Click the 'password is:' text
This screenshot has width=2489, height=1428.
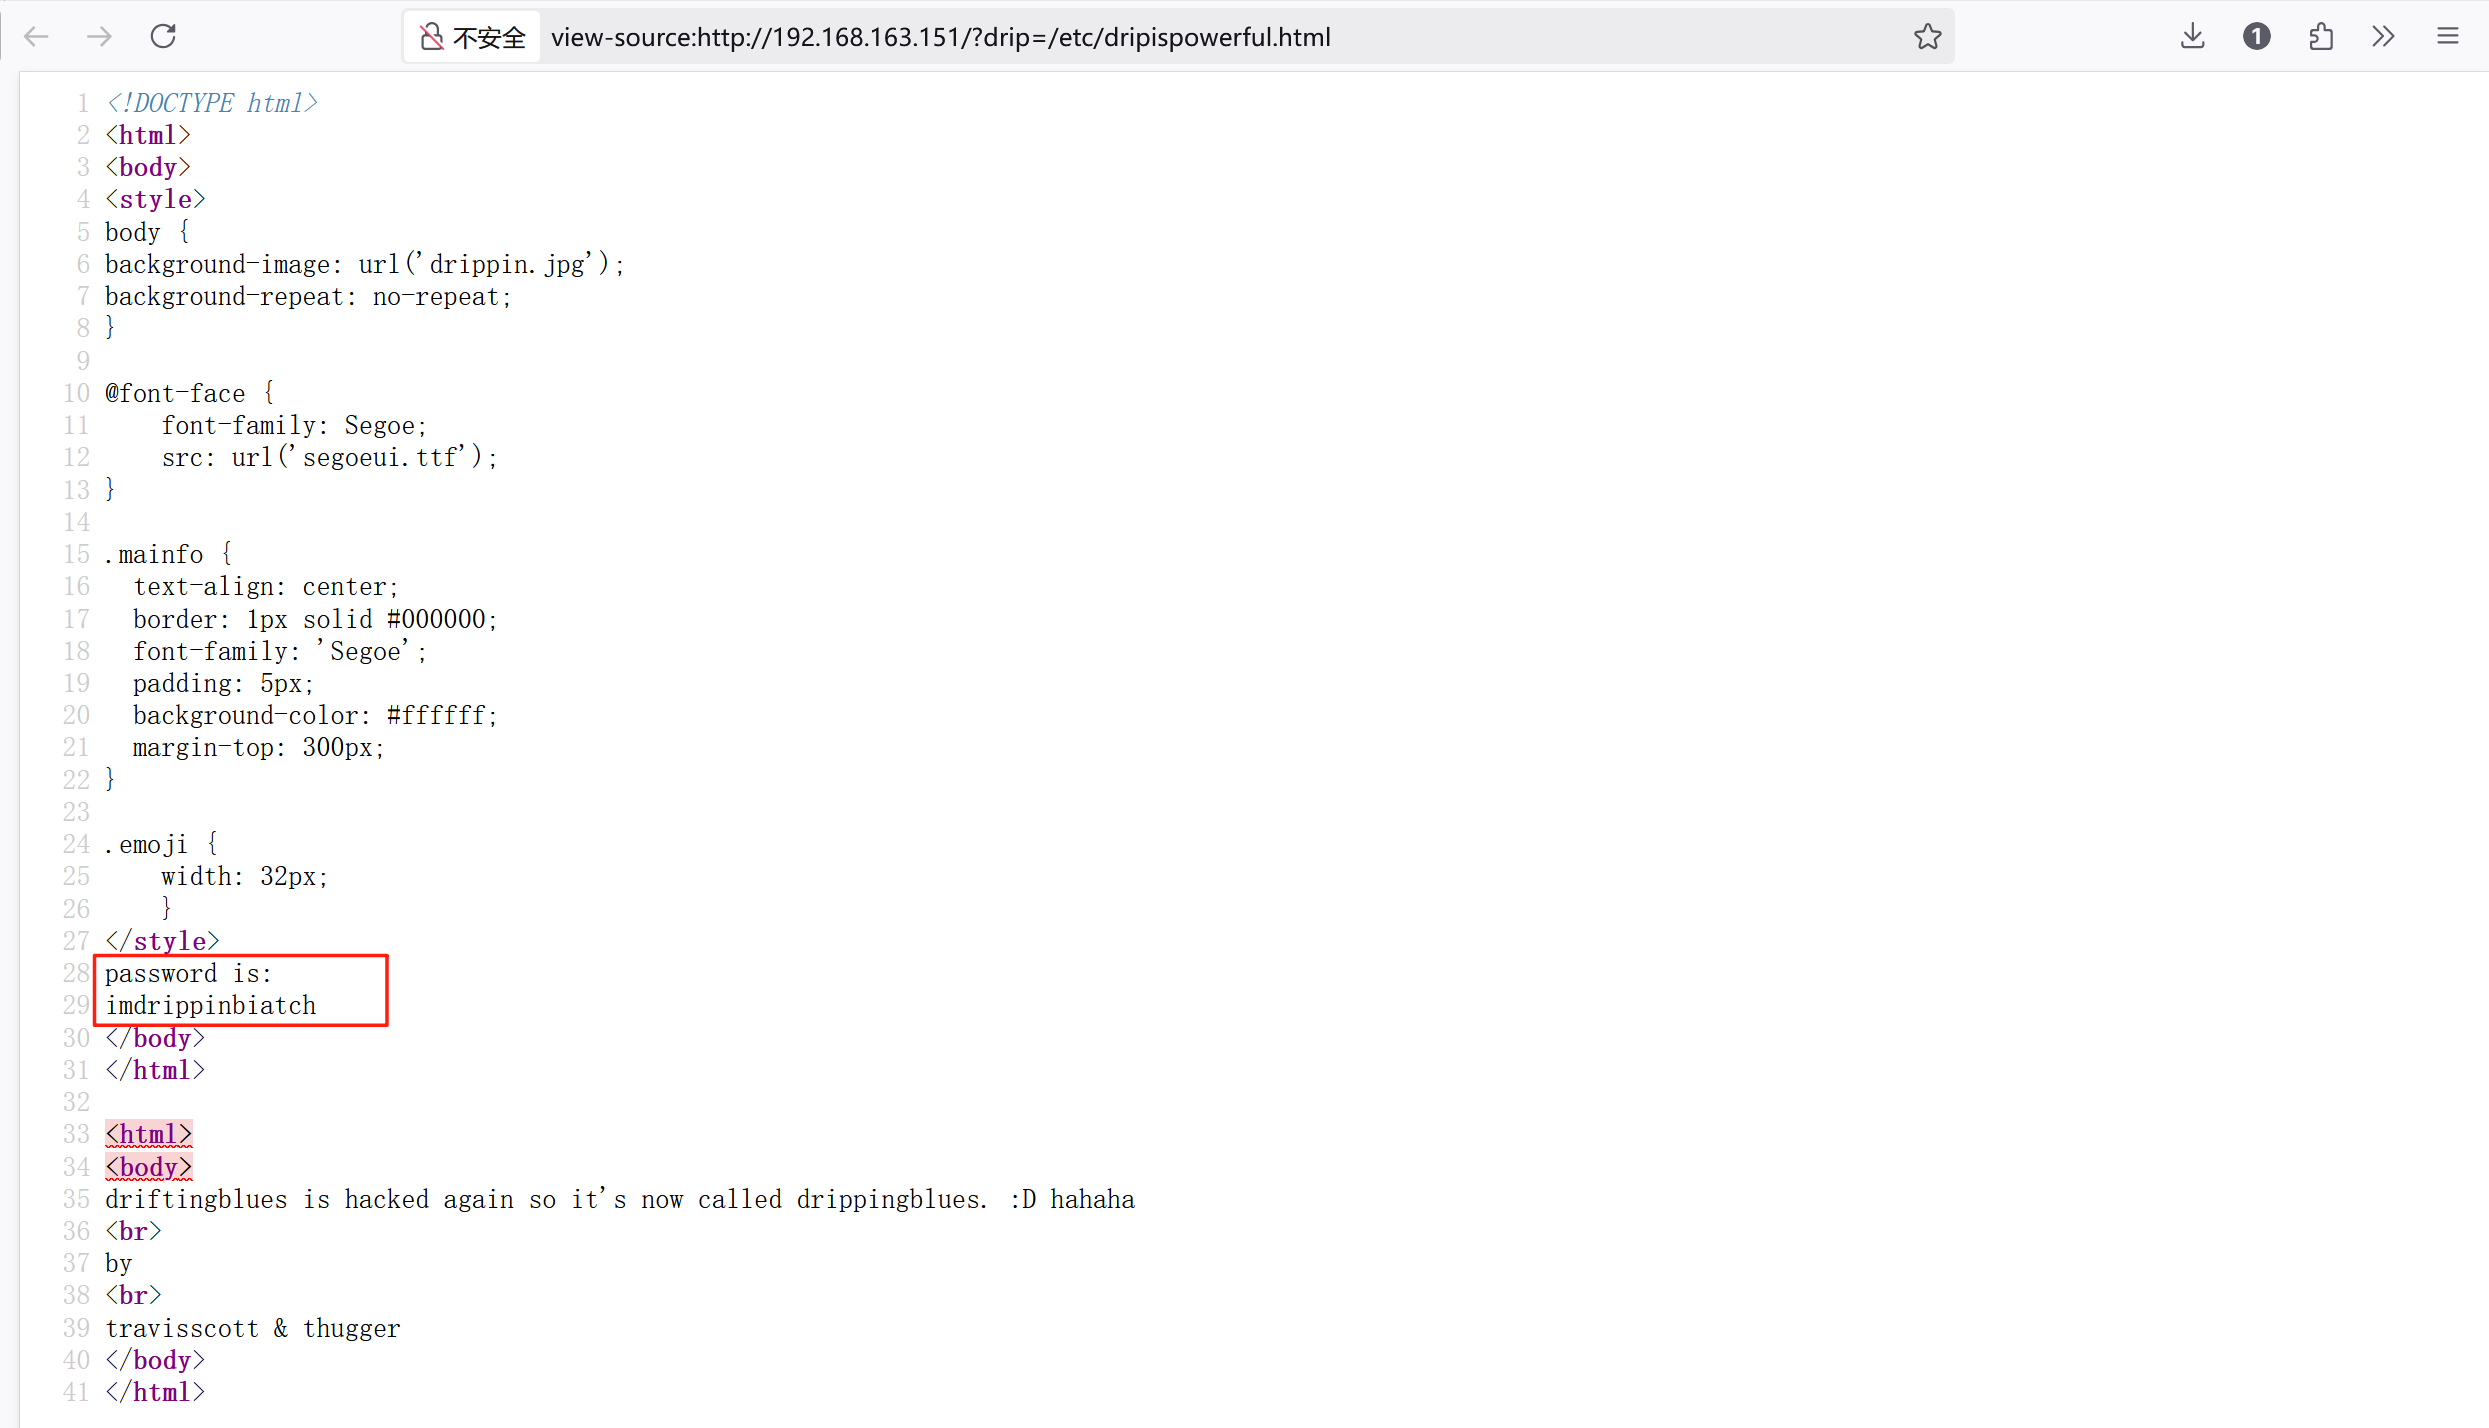point(188,973)
